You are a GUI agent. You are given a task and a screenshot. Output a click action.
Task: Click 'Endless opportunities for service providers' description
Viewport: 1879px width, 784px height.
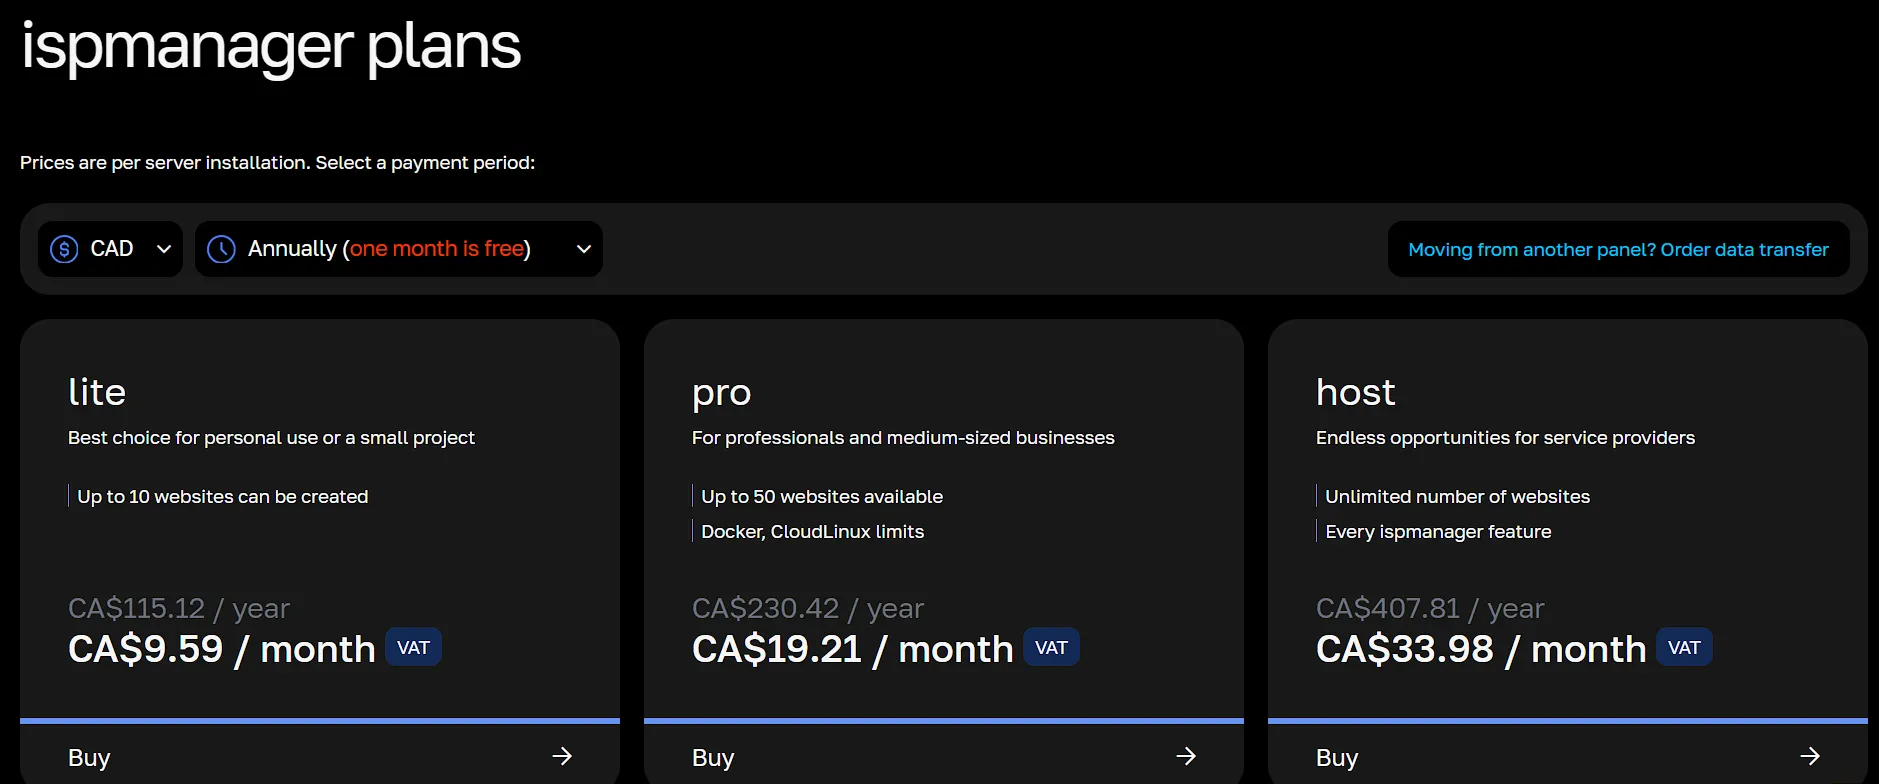click(x=1505, y=438)
